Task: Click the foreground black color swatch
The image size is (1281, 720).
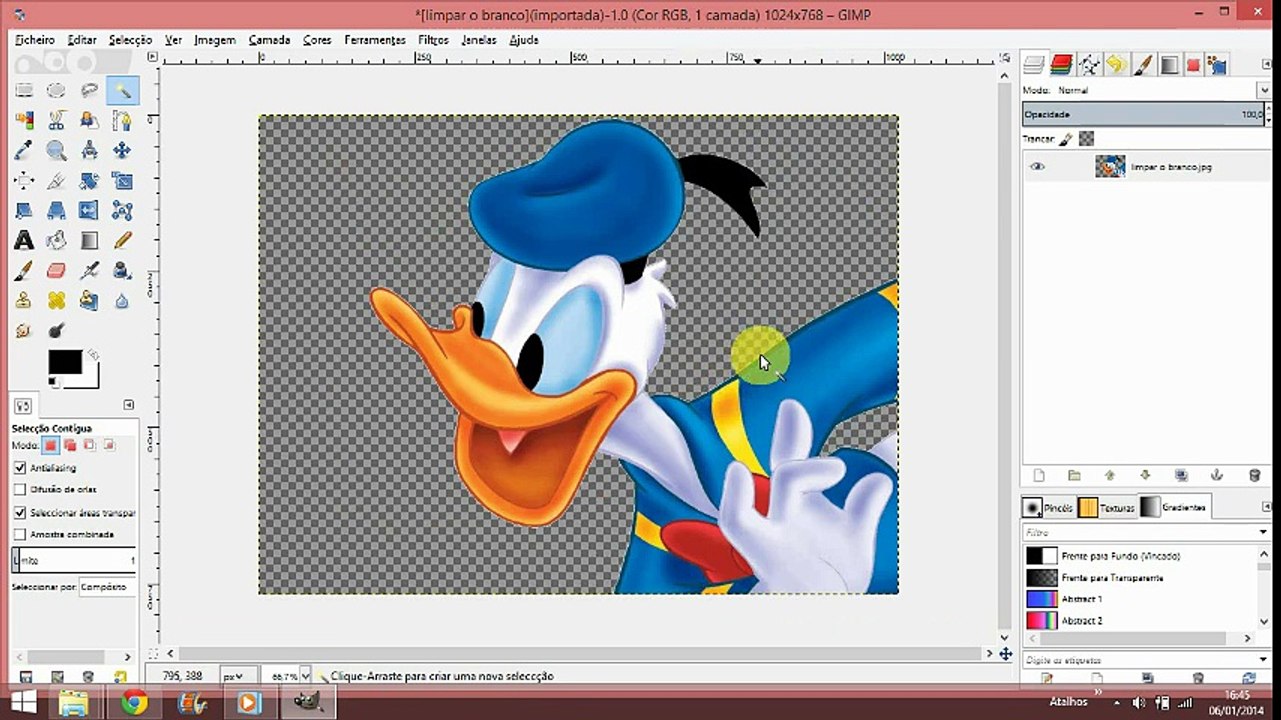Action: click(65, 361)
